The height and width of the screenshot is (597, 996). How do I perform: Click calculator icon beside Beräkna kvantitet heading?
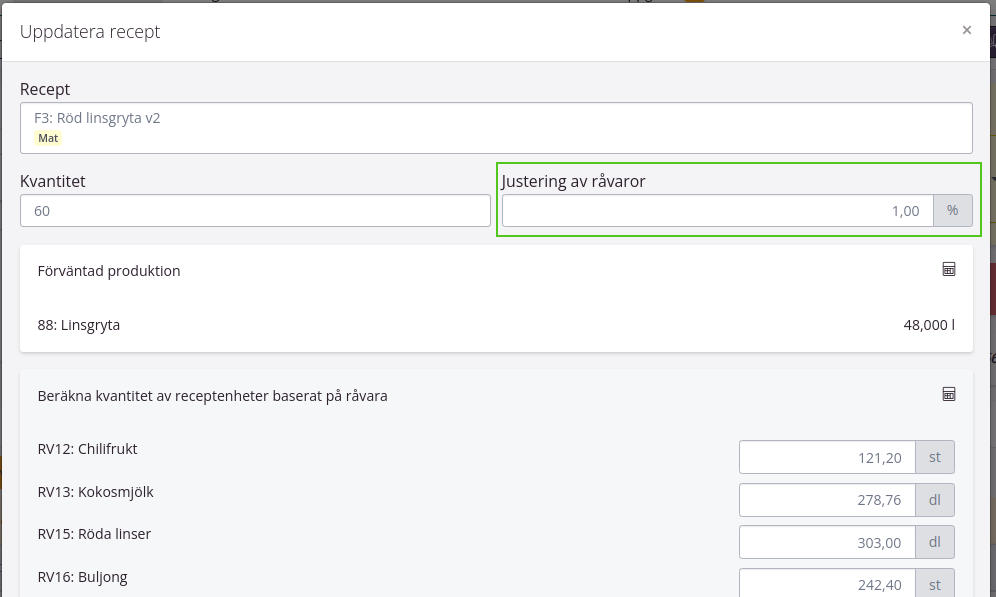pos(949,394)
